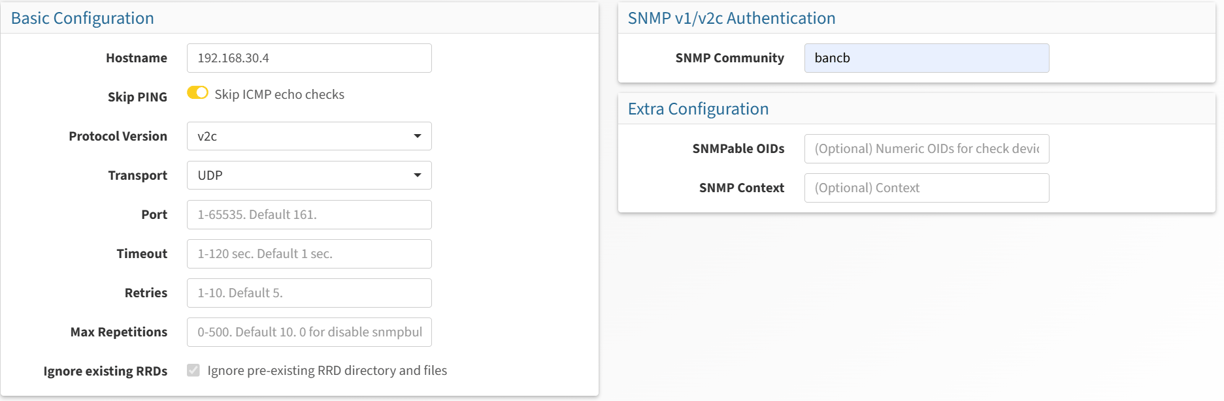This screenshot has height=401, width=1224.
Task: Click the 'Skip ICMP echo checks' label
Action: pos(279,94)
